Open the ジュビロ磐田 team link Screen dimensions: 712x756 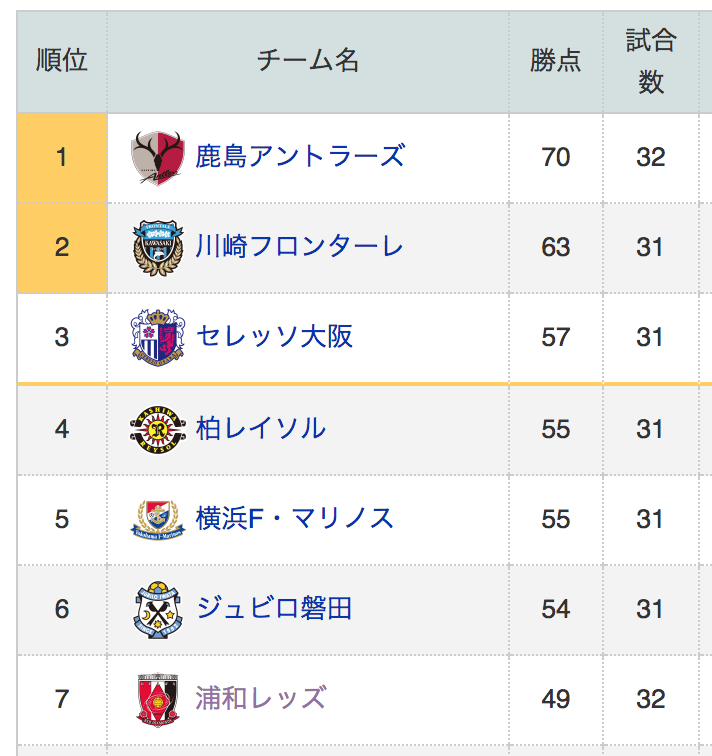pos(274,608)
